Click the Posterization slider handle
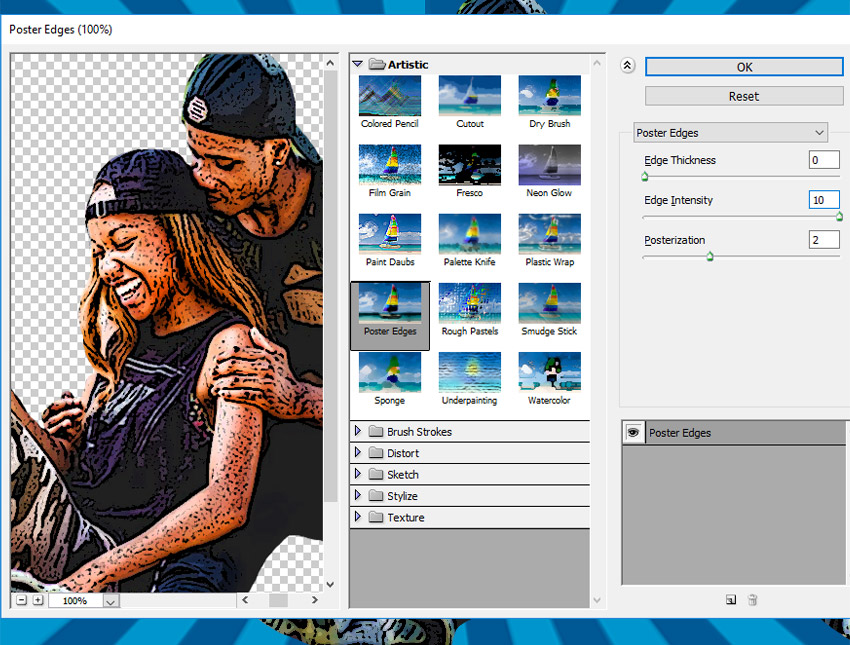 click(x=710, y=257)
